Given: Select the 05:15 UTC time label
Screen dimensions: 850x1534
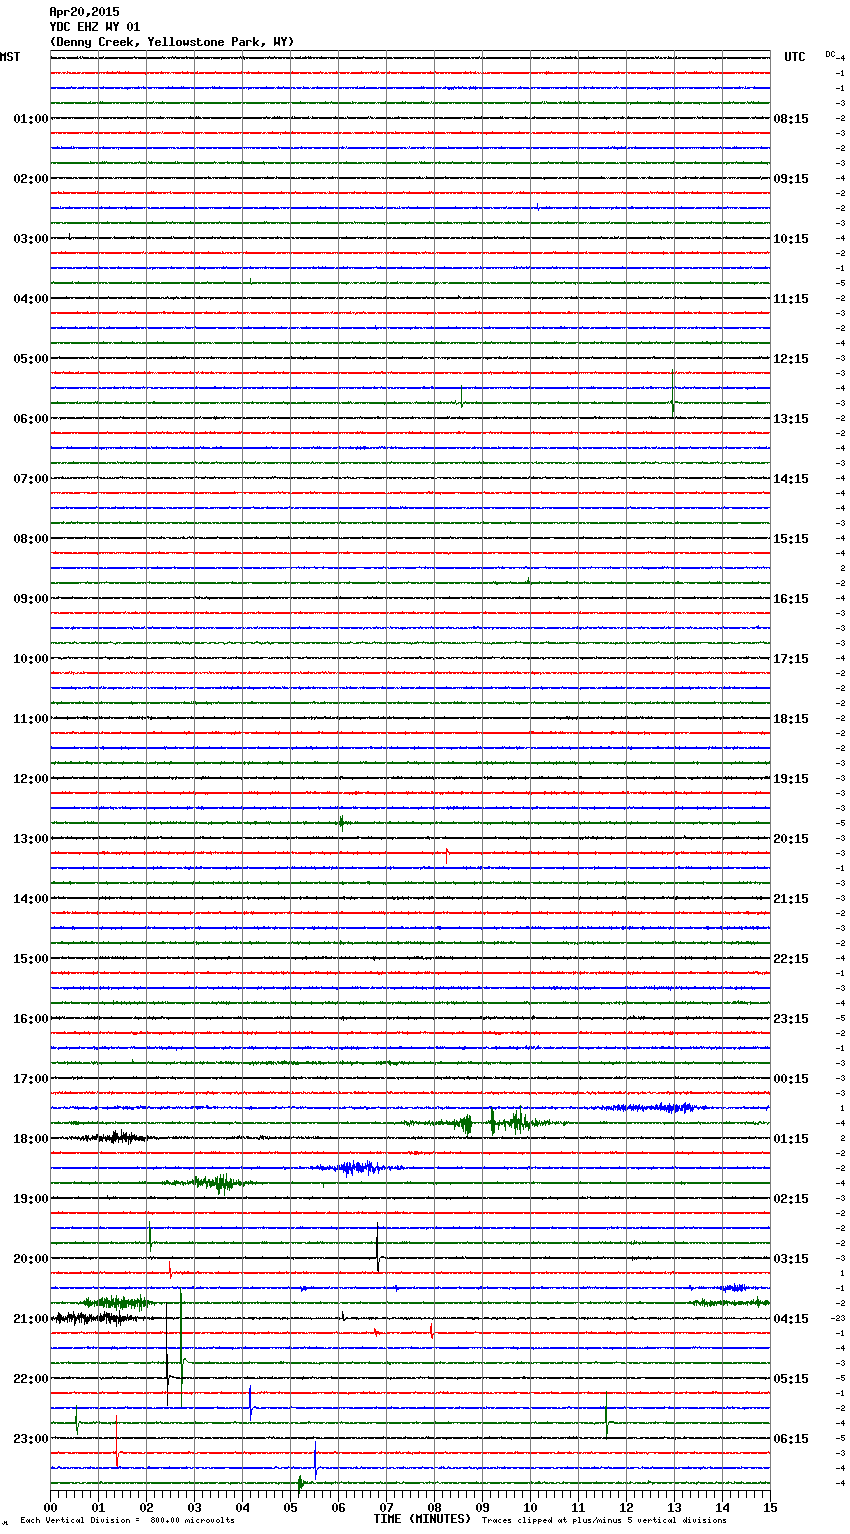Looking at the screenshot, I should point(791,1379).
